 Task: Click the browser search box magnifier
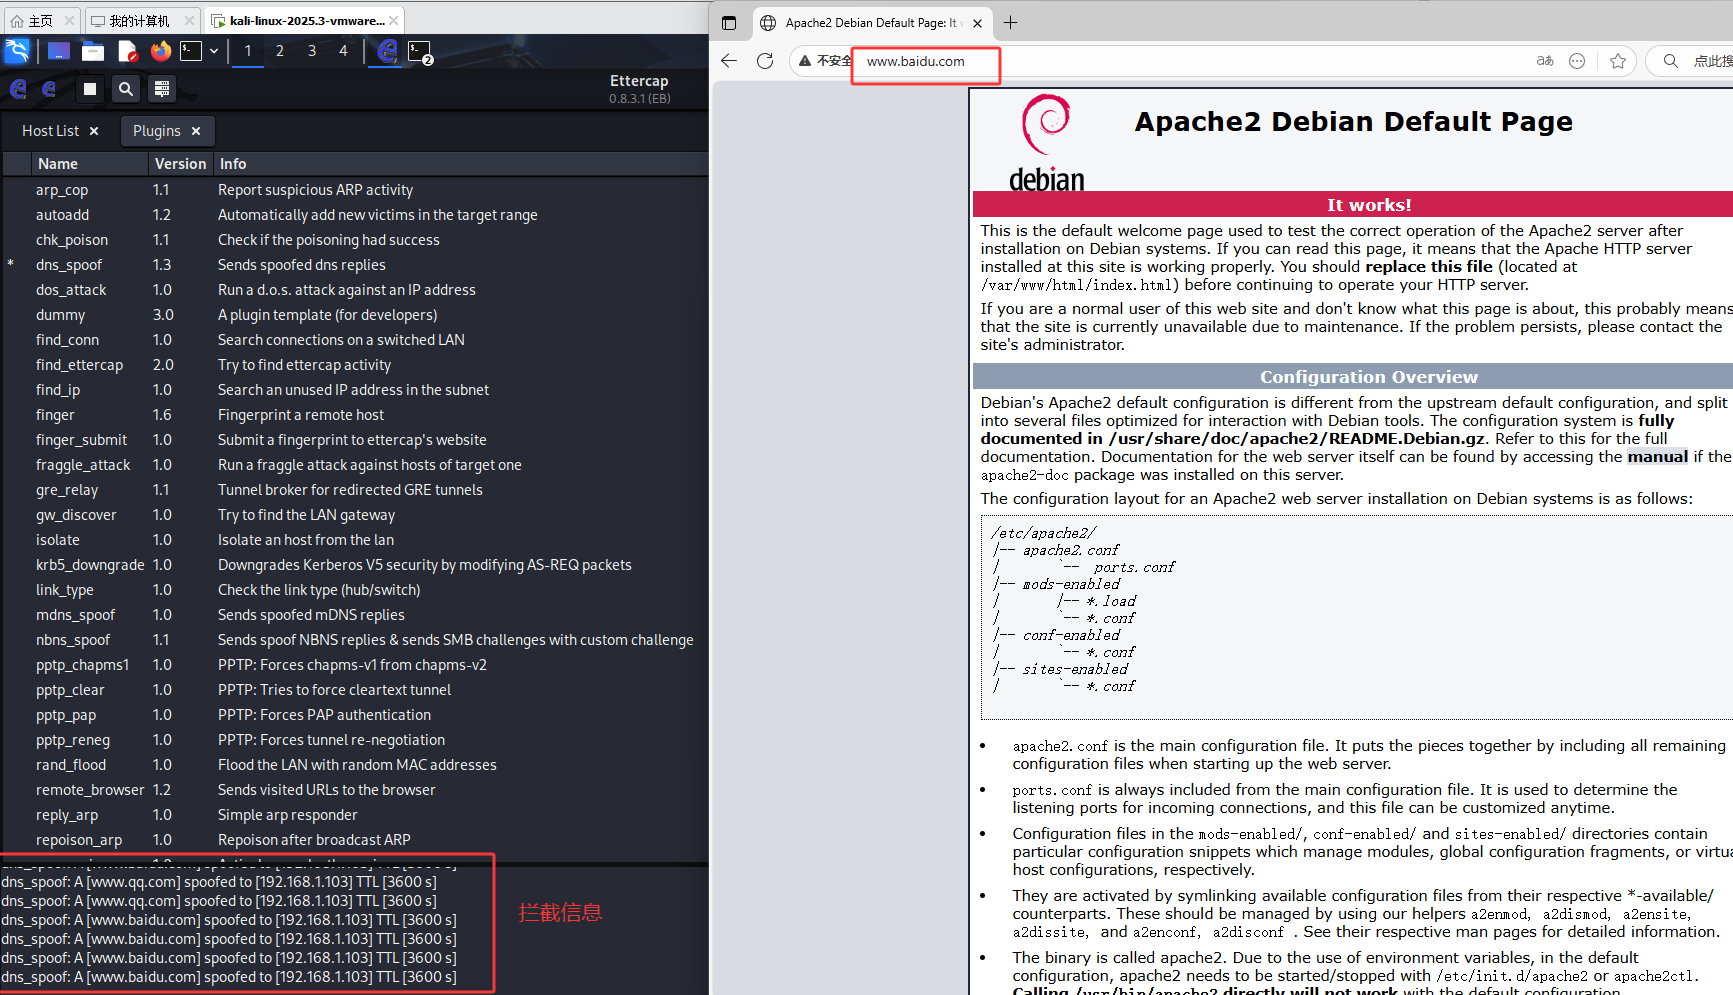click(1670, 61)
